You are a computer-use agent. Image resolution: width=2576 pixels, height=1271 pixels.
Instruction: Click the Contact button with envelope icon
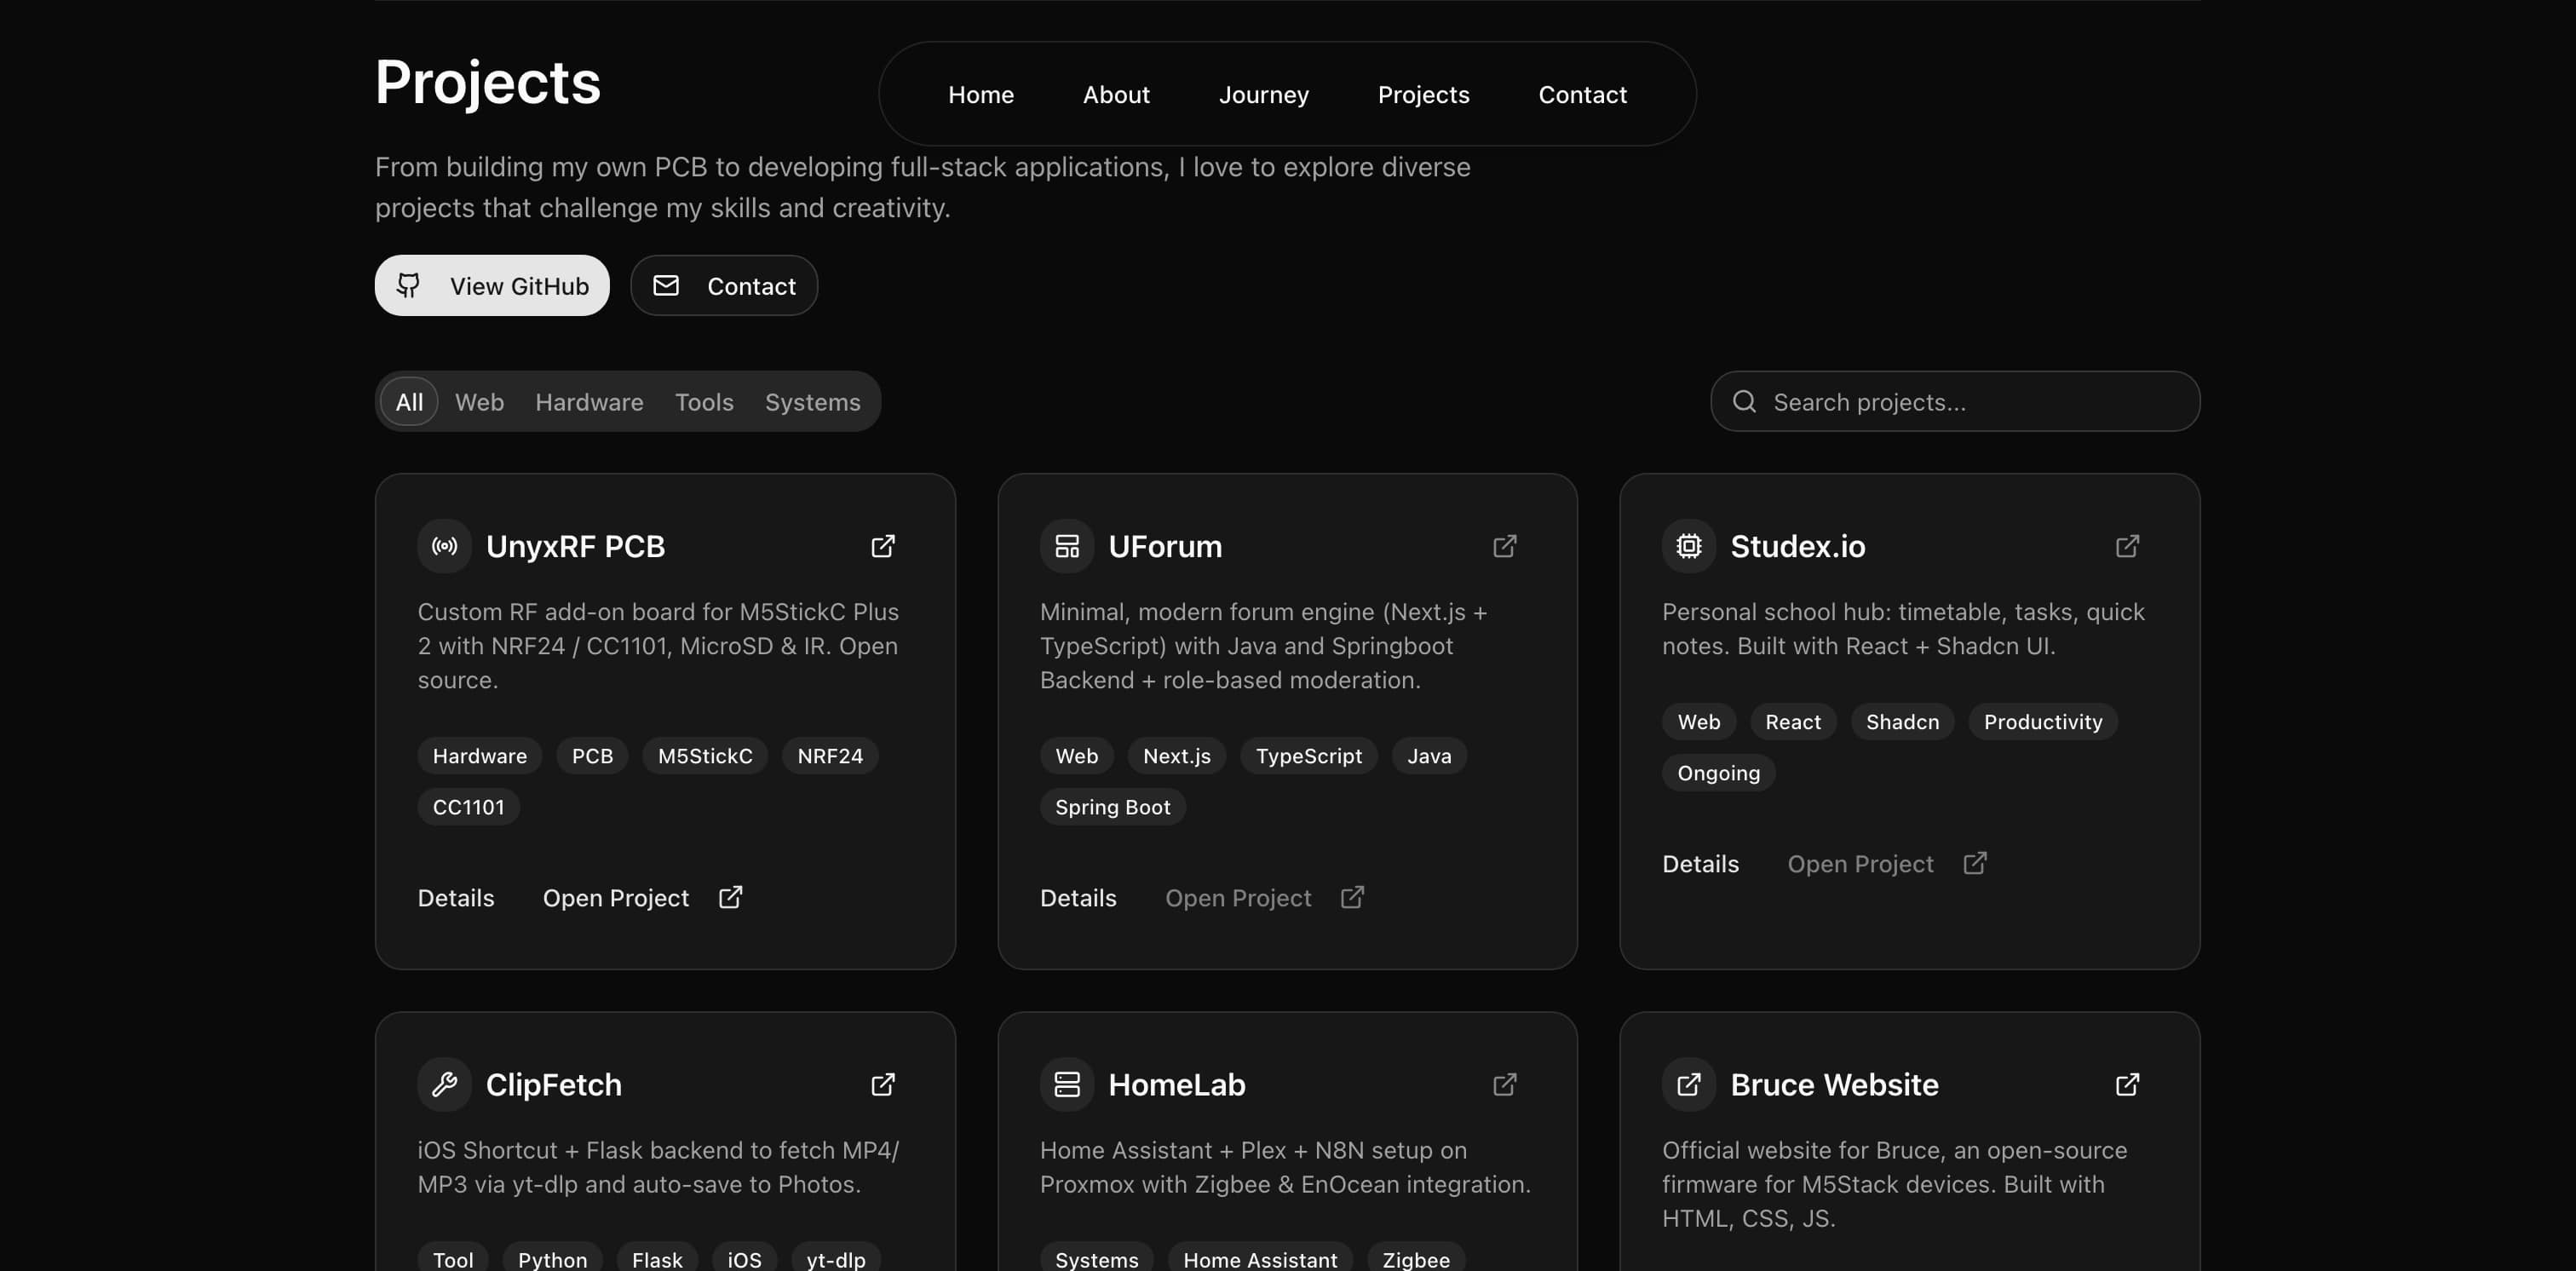[x=724, y=286]
